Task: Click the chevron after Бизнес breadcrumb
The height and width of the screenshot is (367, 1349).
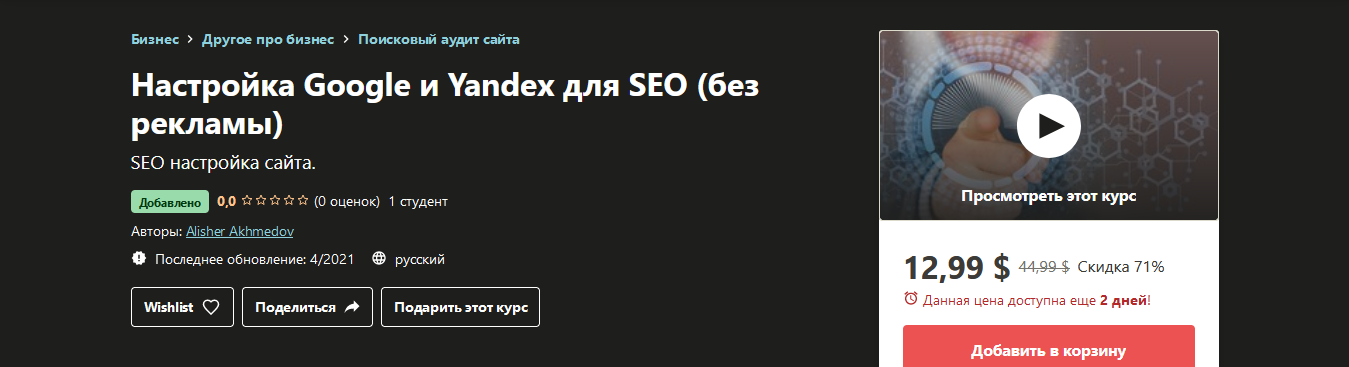Action: pyautogui.click(x=190, y=40)
